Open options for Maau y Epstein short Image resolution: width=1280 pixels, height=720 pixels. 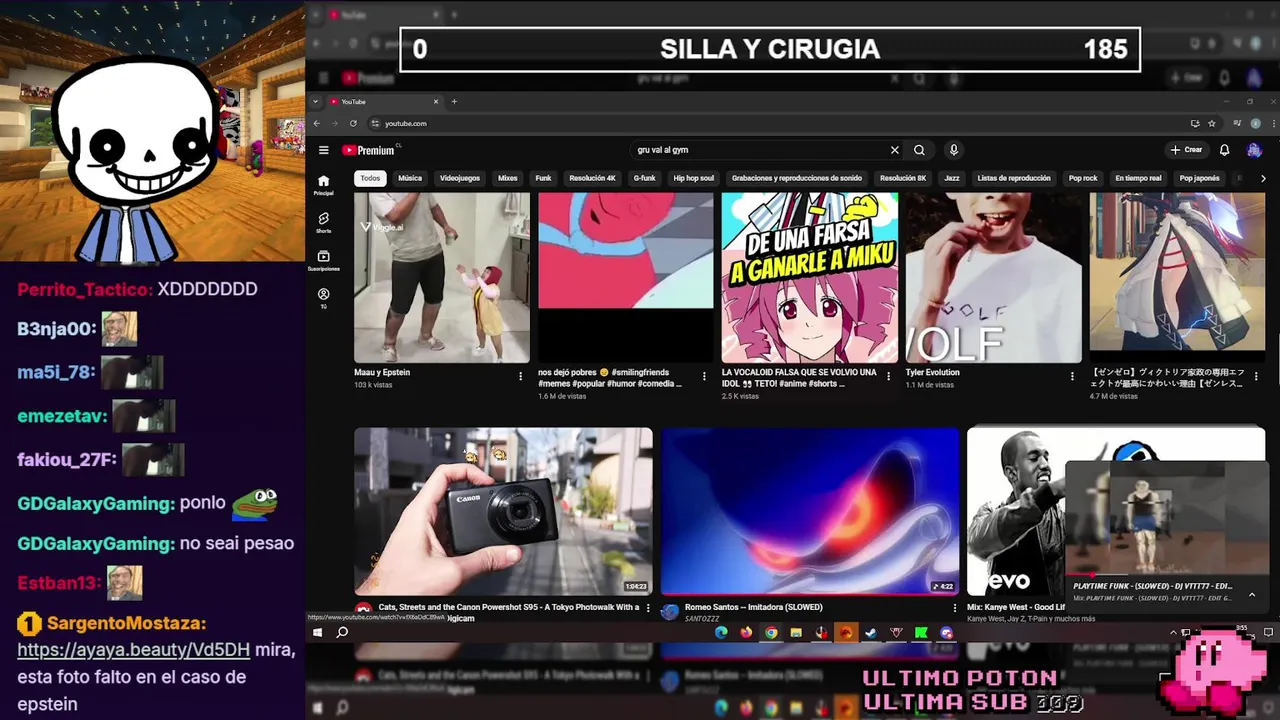coord(520,377)
